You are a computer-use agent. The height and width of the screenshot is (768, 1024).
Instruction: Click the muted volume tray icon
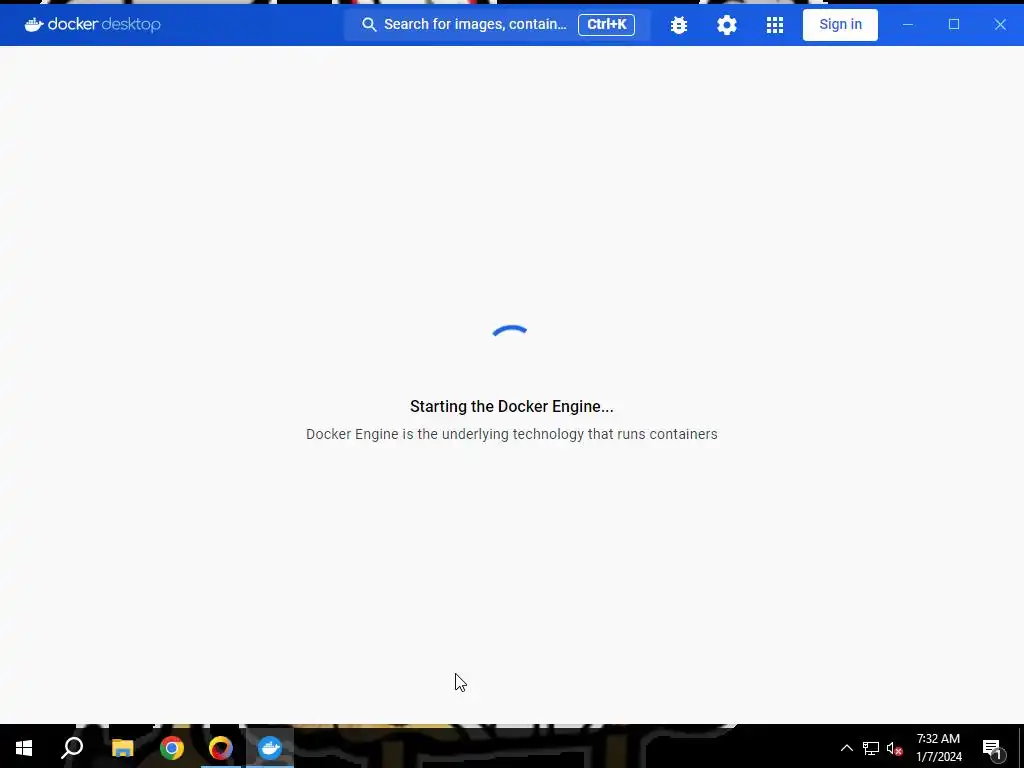pos(894,748)
